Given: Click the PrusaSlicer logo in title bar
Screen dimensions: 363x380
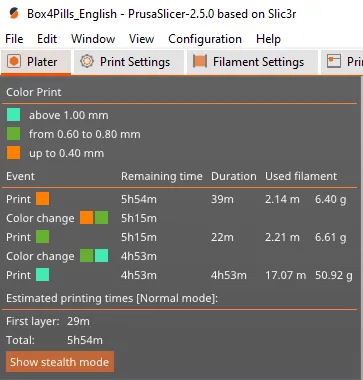Looking at the screenshot, I should pyautogui.click(x=14, y=14).
